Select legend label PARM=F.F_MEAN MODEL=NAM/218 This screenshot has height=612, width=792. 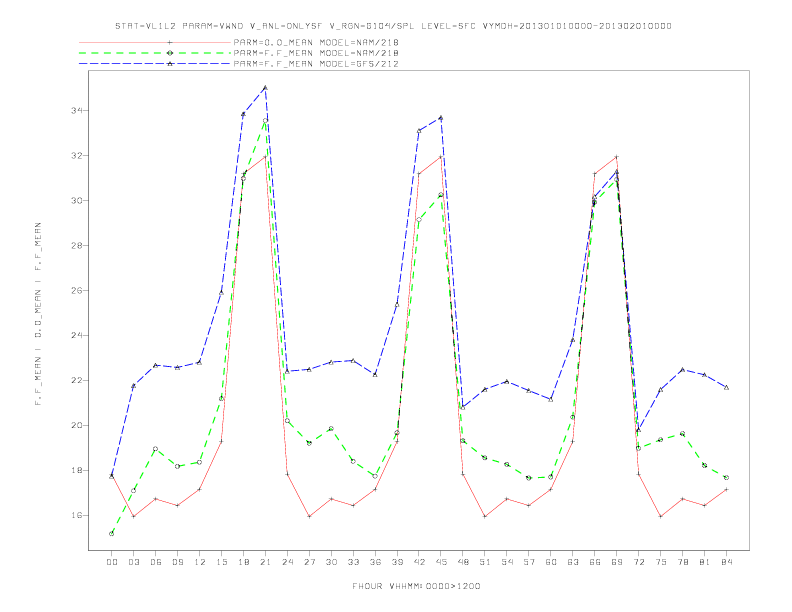316,53
